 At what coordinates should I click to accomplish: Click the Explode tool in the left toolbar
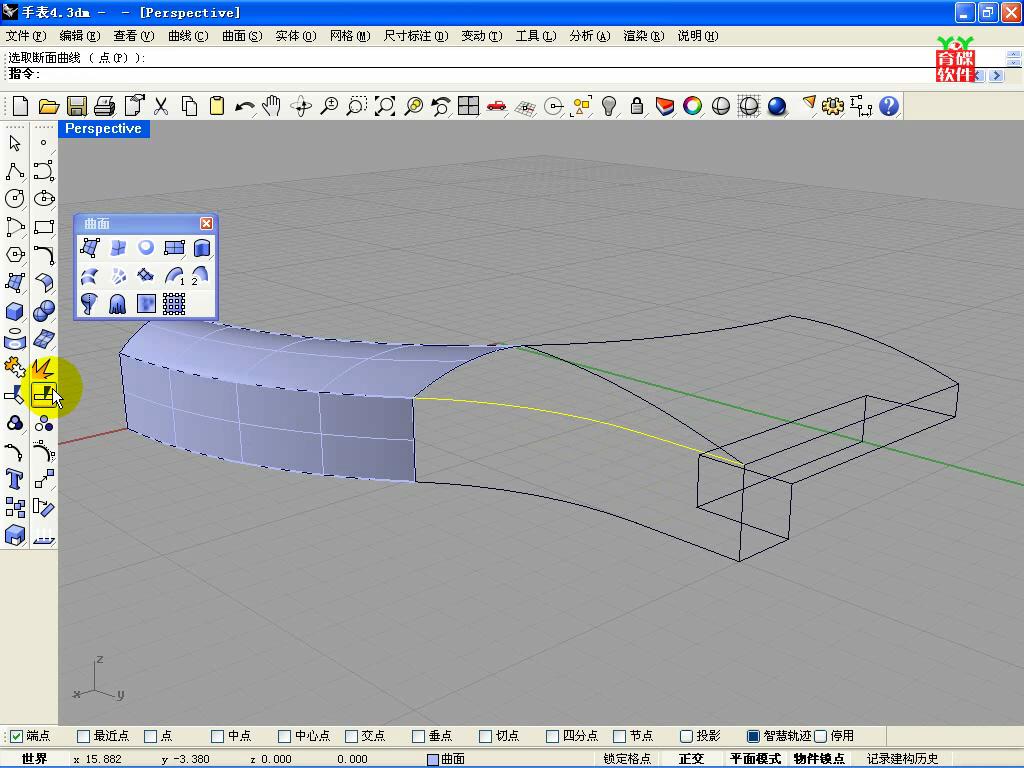pyautogui.click(x=44, y=368)
